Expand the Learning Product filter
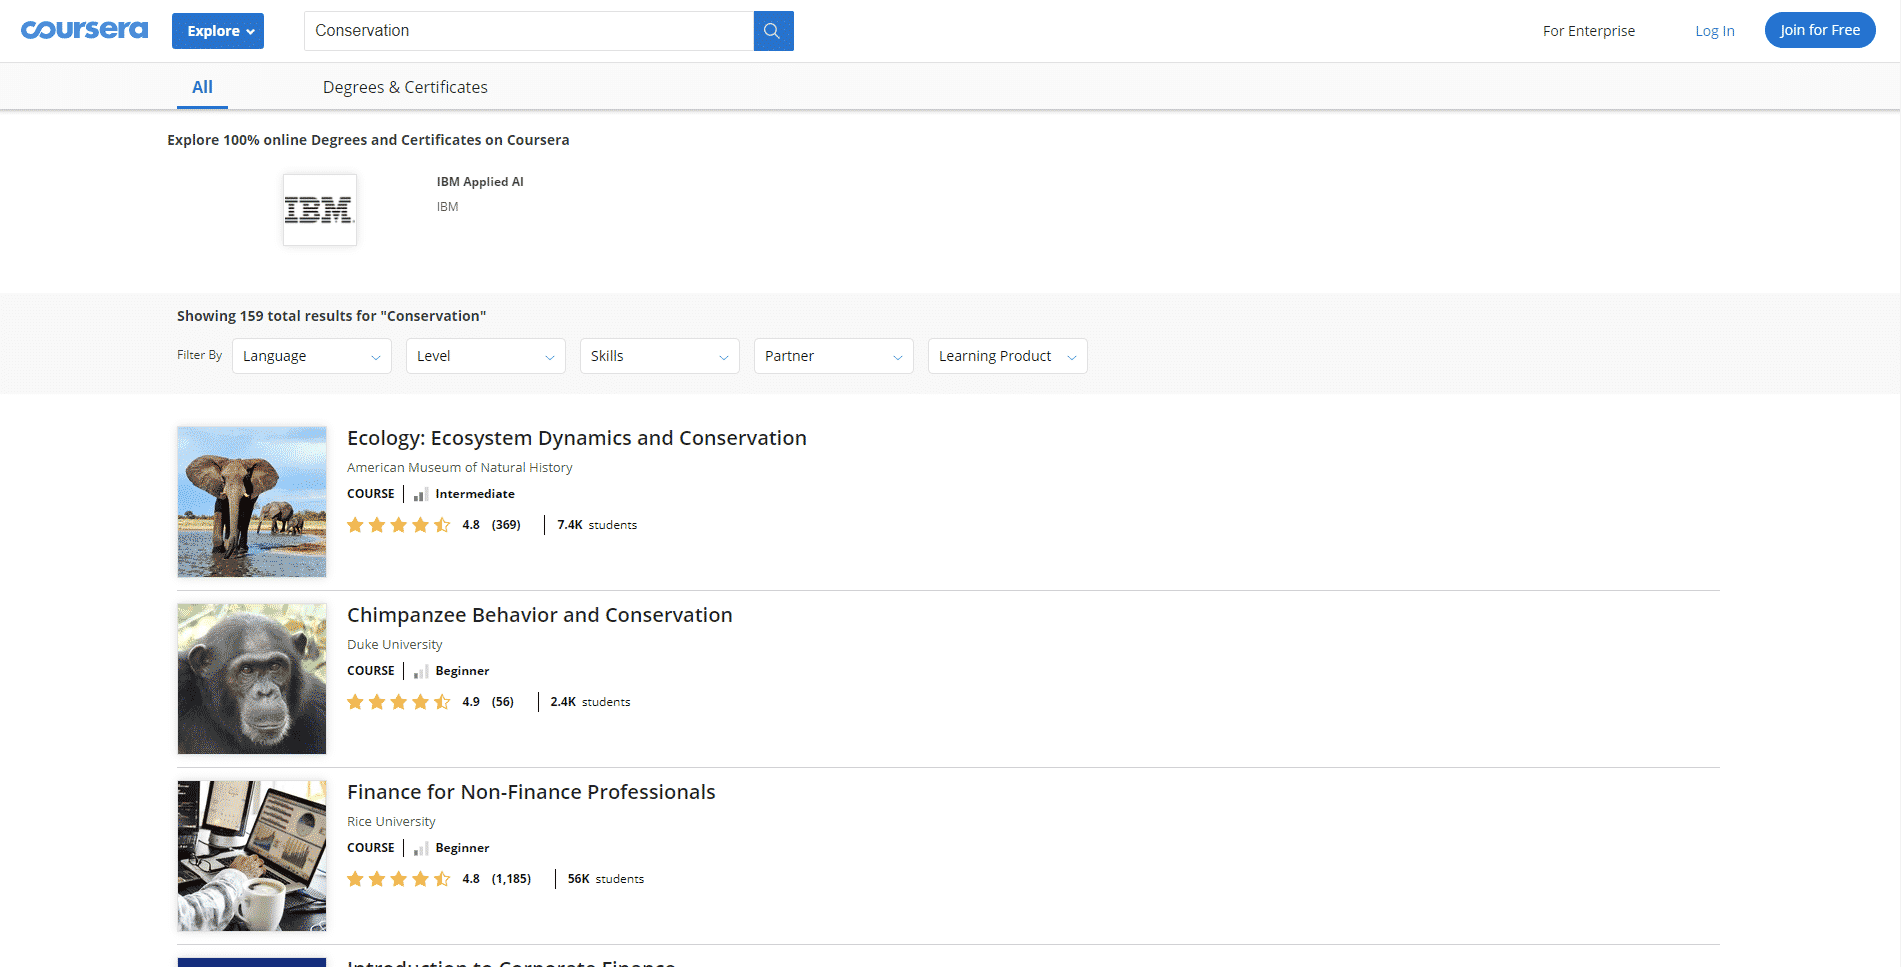The height and width of the screenshot is (967, 1901). 1008,356
